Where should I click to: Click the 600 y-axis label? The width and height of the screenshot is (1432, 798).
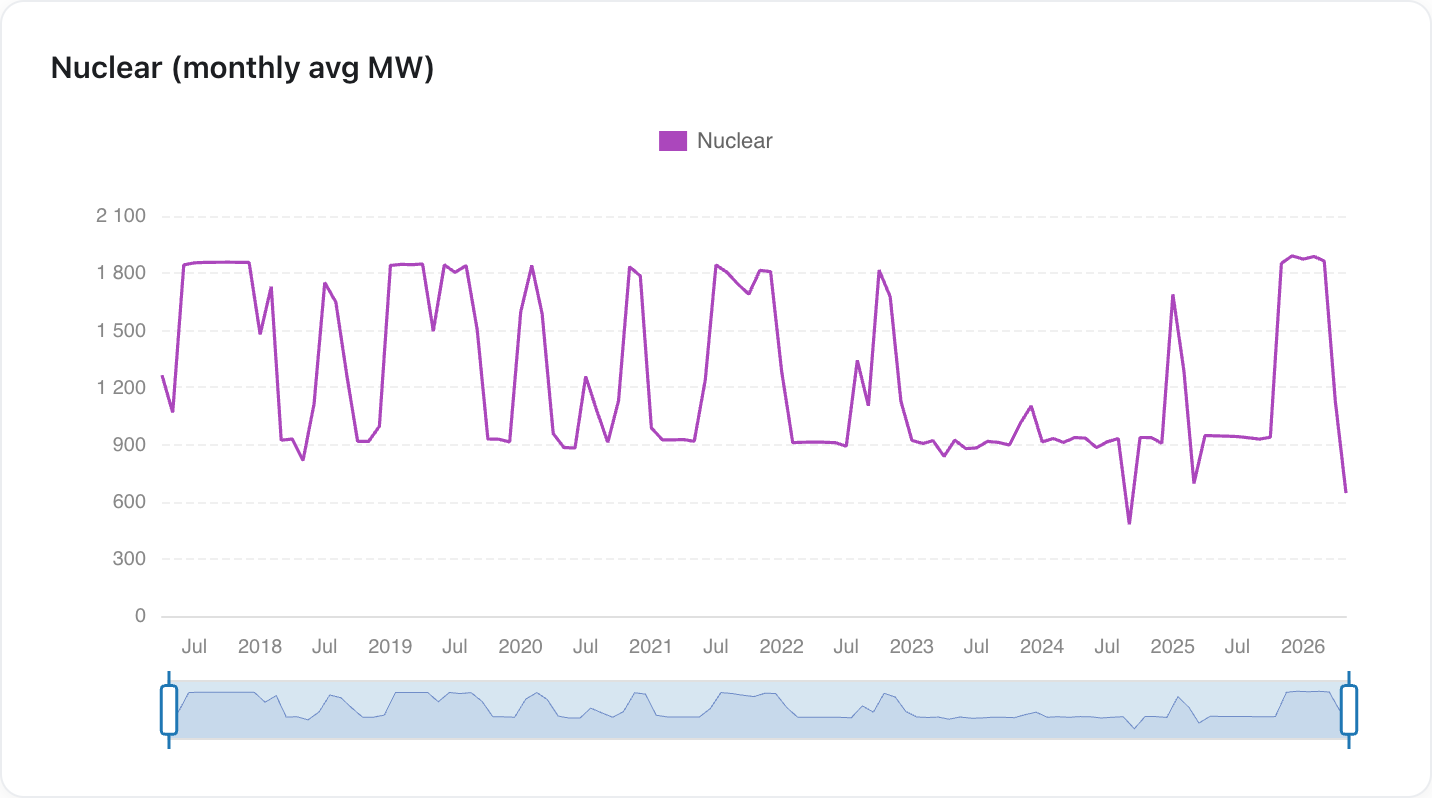[x=128, y=502]
